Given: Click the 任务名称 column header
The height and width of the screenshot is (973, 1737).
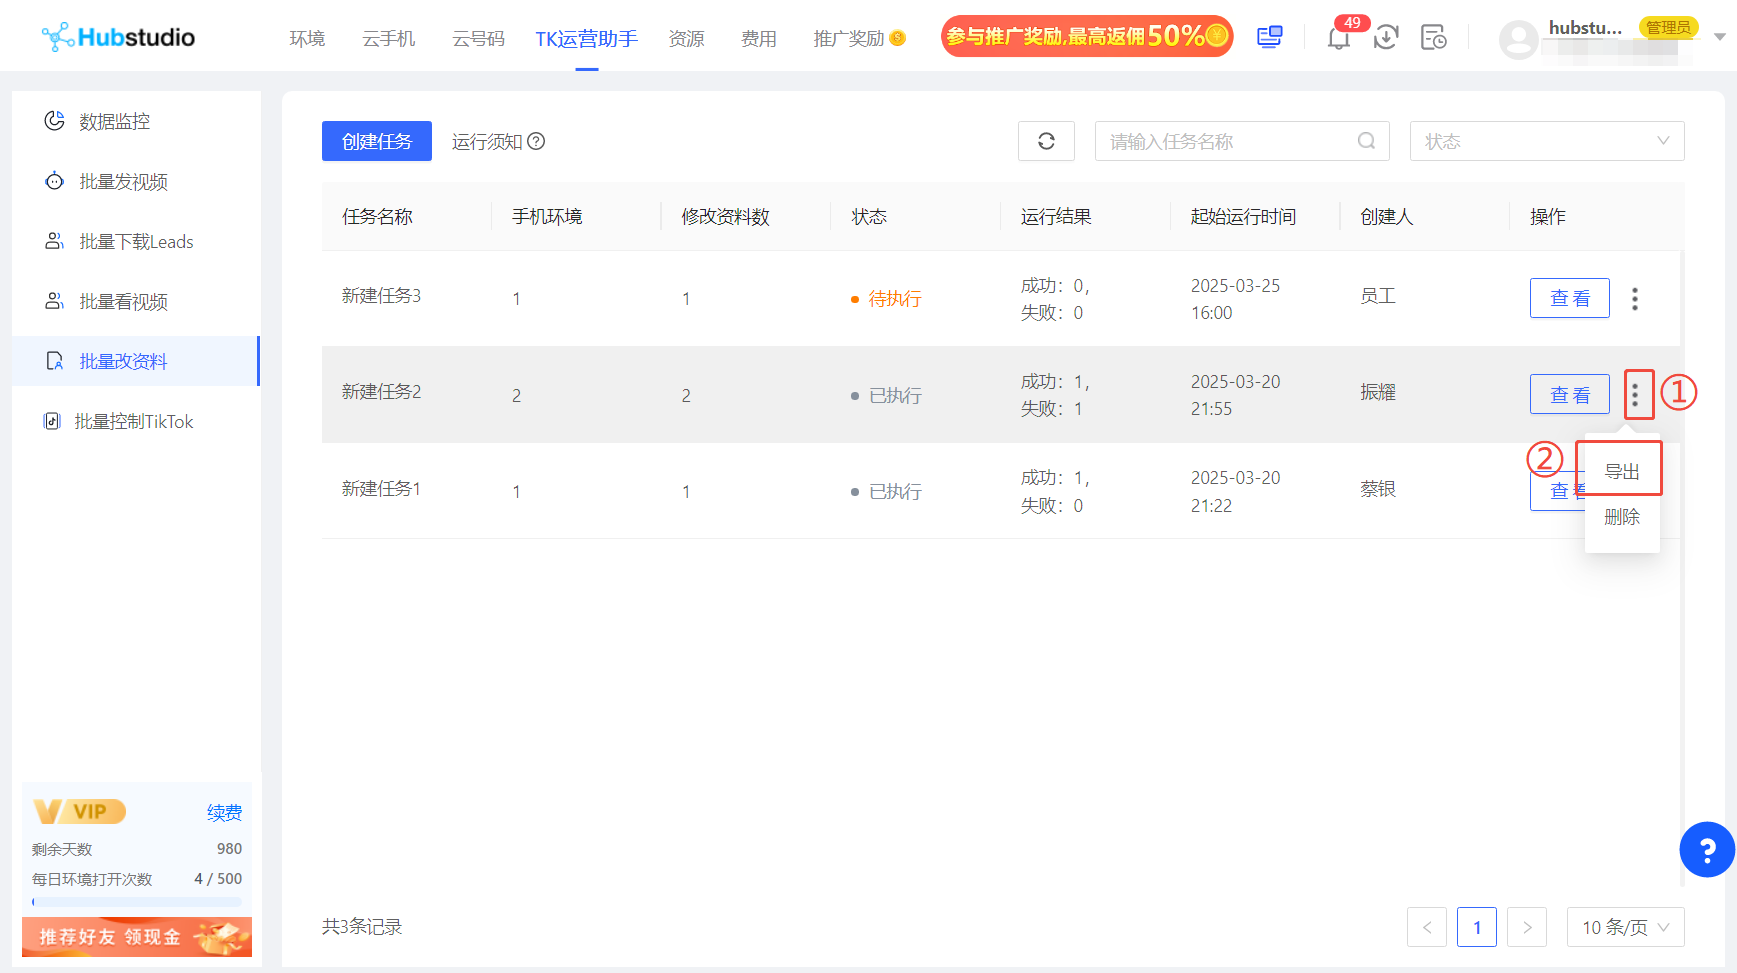Looking at the screenshot, I should tap(377, 216).
